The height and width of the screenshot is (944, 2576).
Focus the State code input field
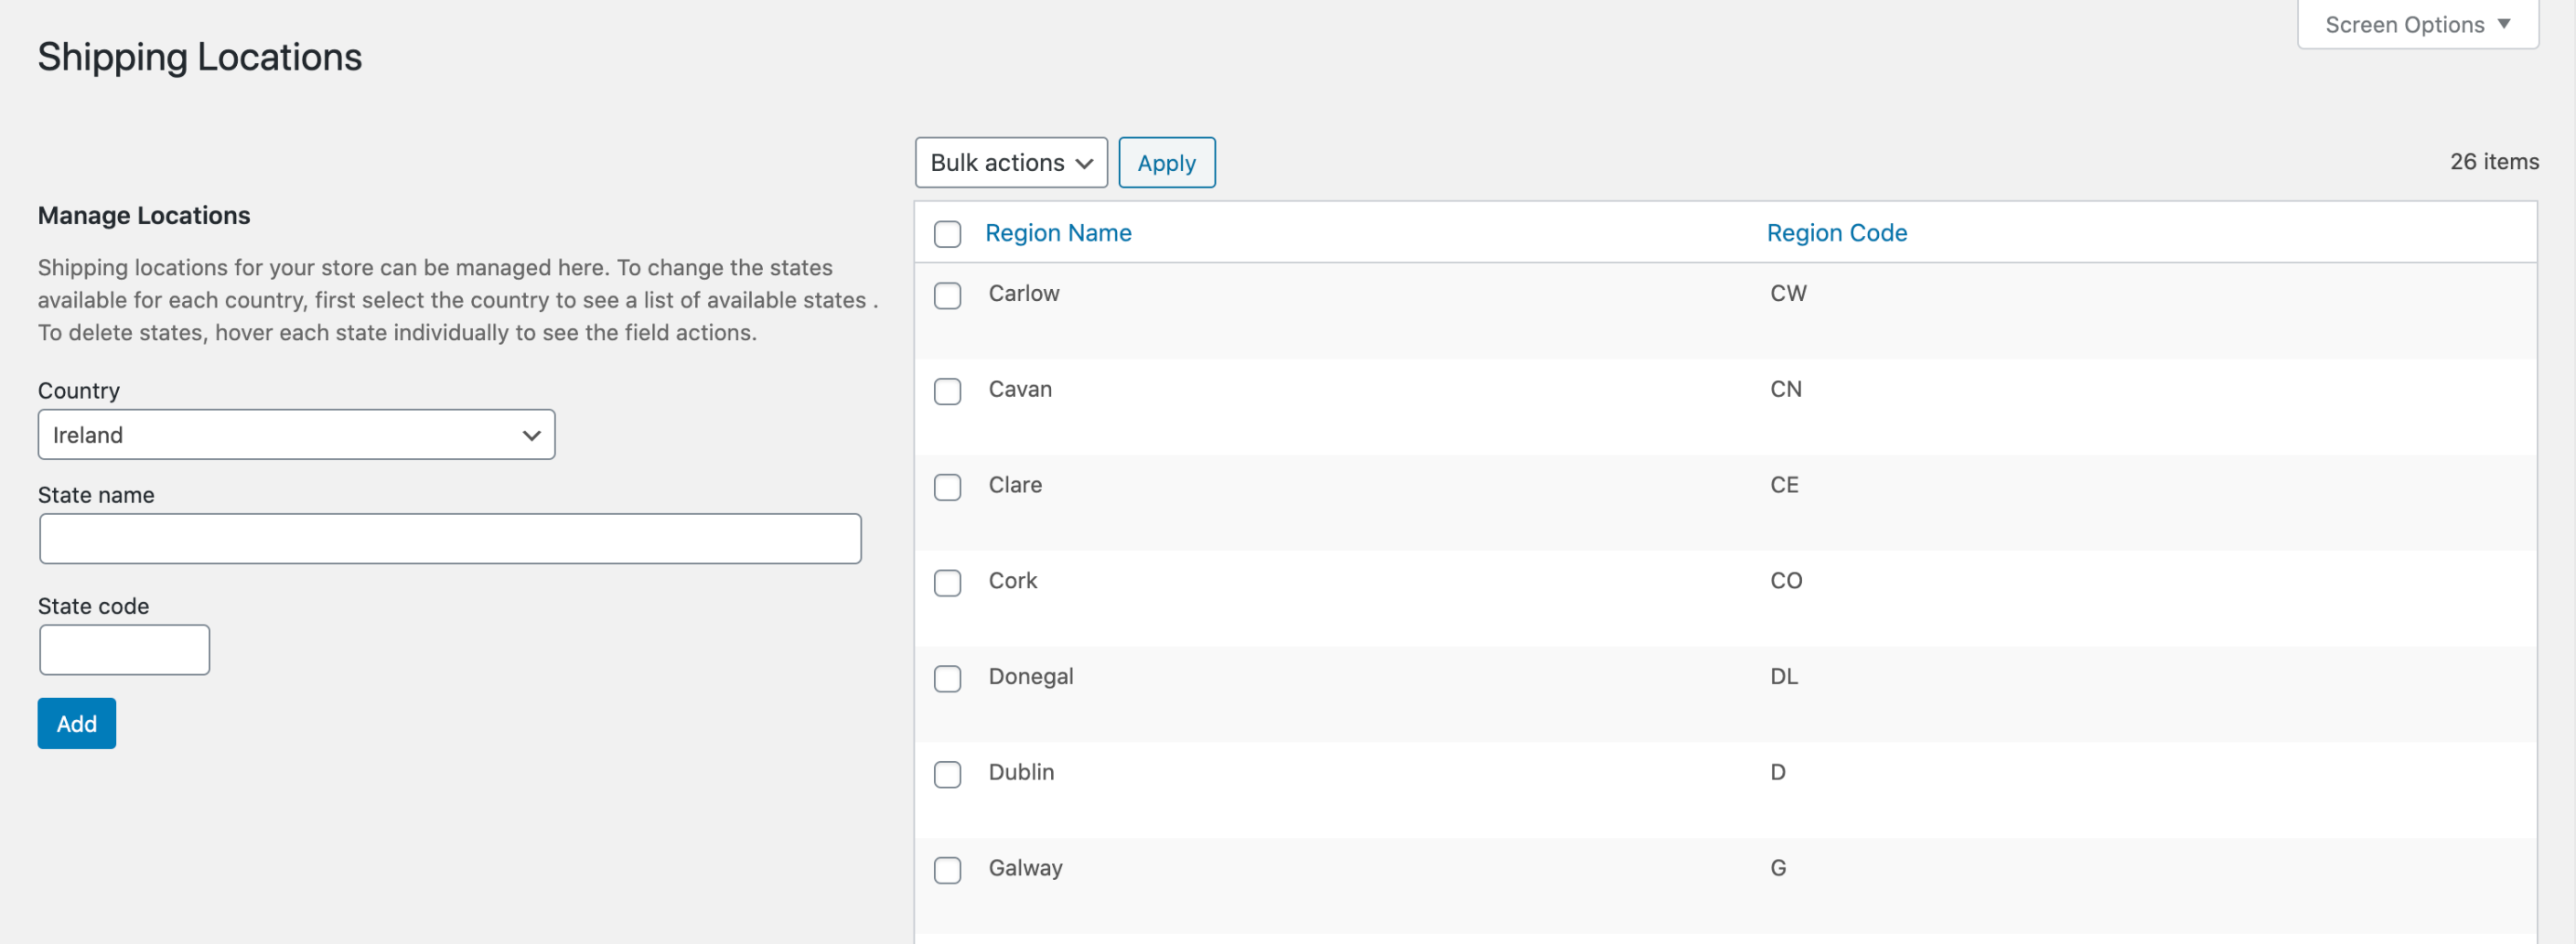pyautogui.click(x=124, y=649)
